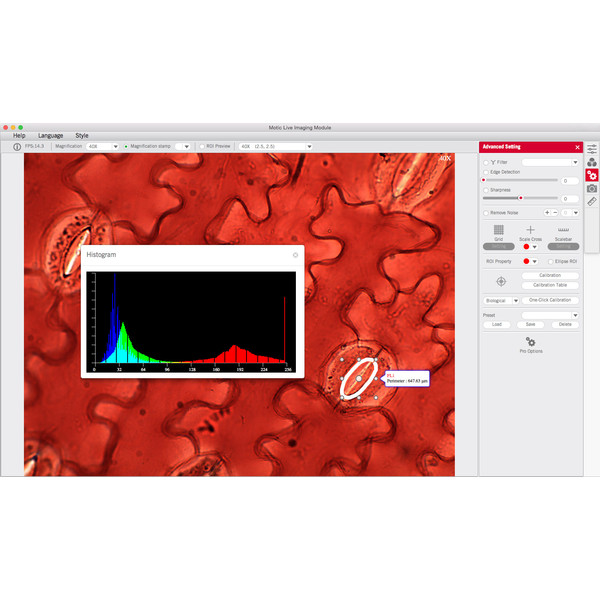Toggle the Ellipse ROI checkbox
The width and height of the screenshot is (600, 600).
551,262
